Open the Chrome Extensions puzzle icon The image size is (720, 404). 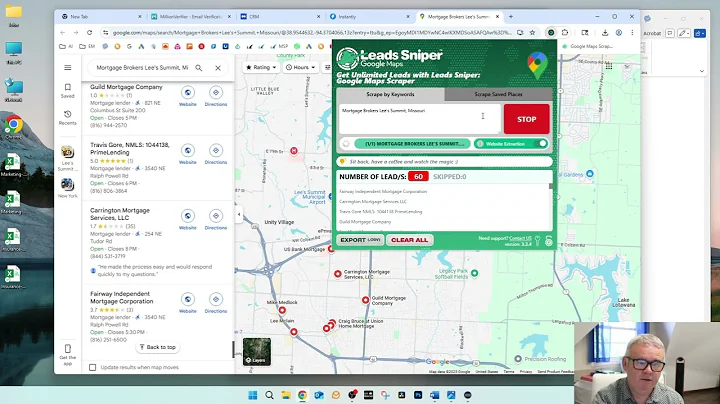pos(565,33)
